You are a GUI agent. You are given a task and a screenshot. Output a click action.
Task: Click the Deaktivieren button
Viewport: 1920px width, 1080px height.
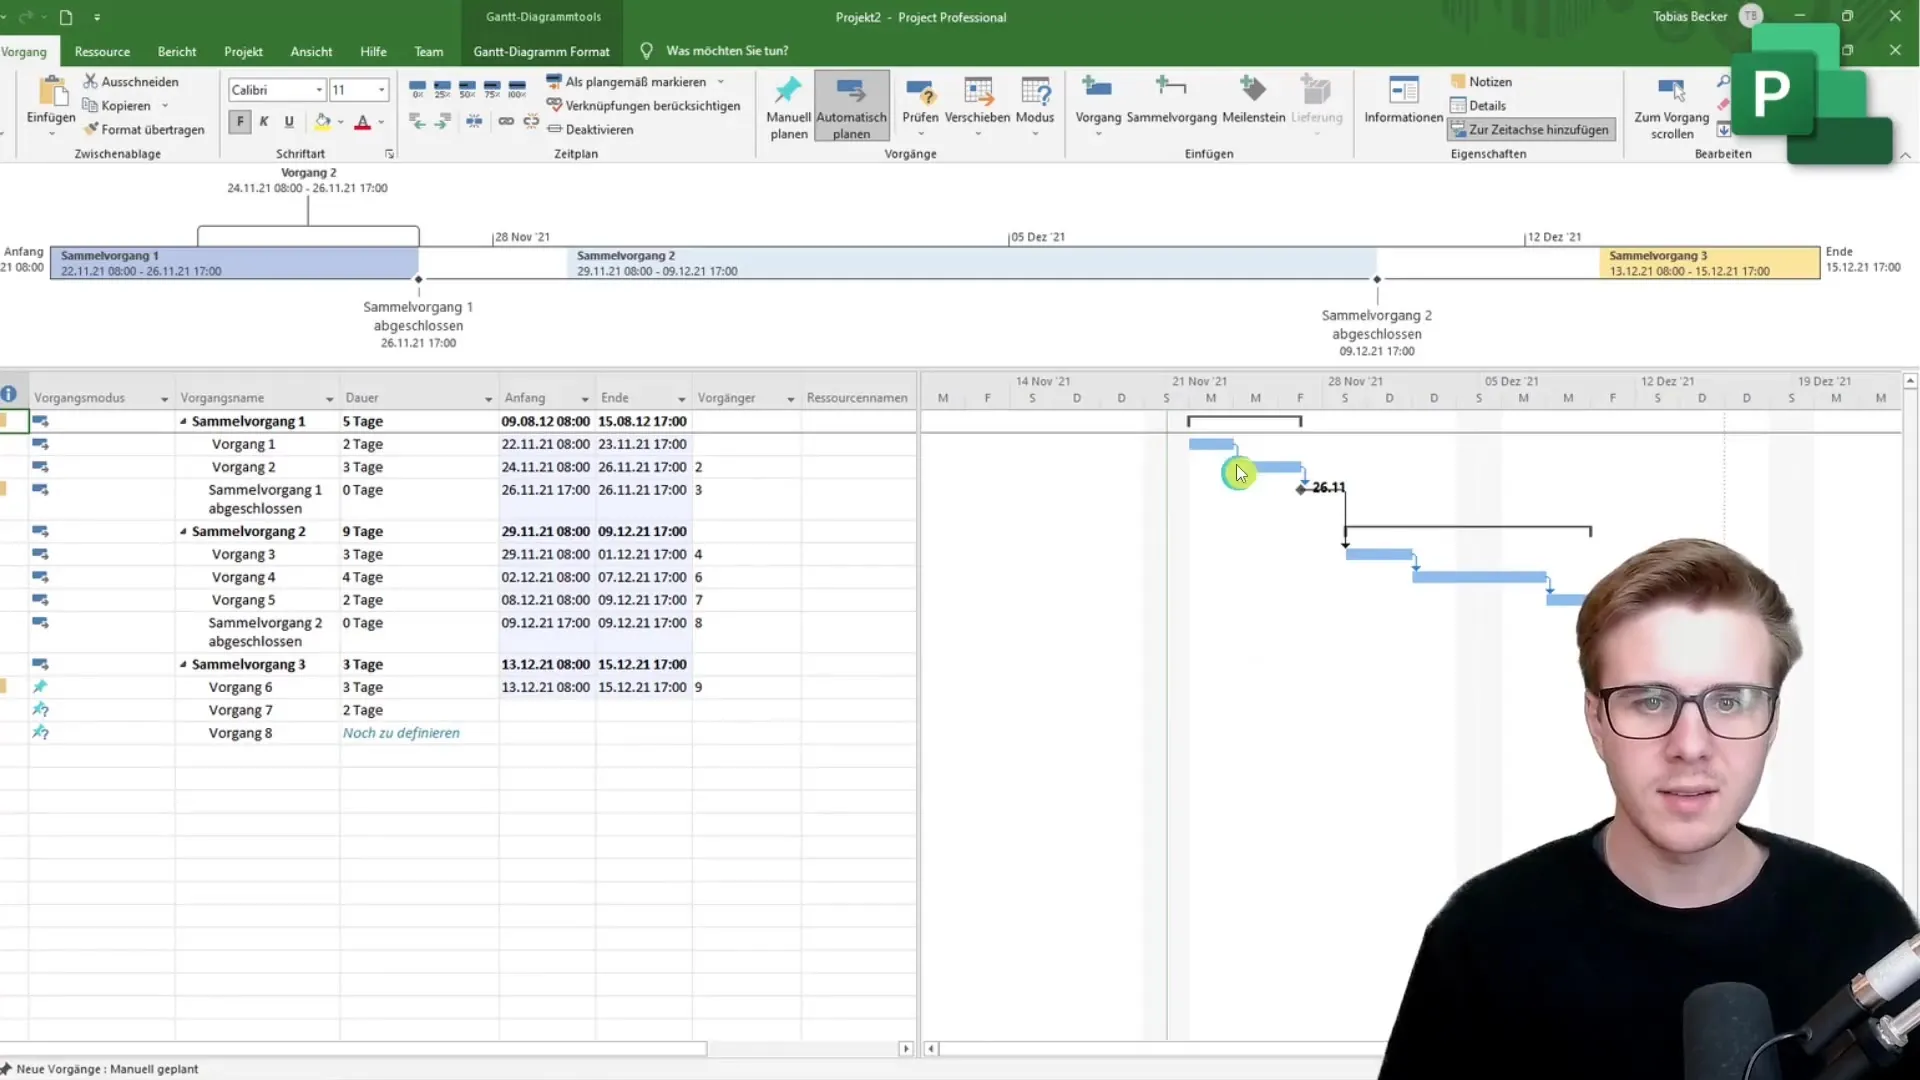point(590,129)
